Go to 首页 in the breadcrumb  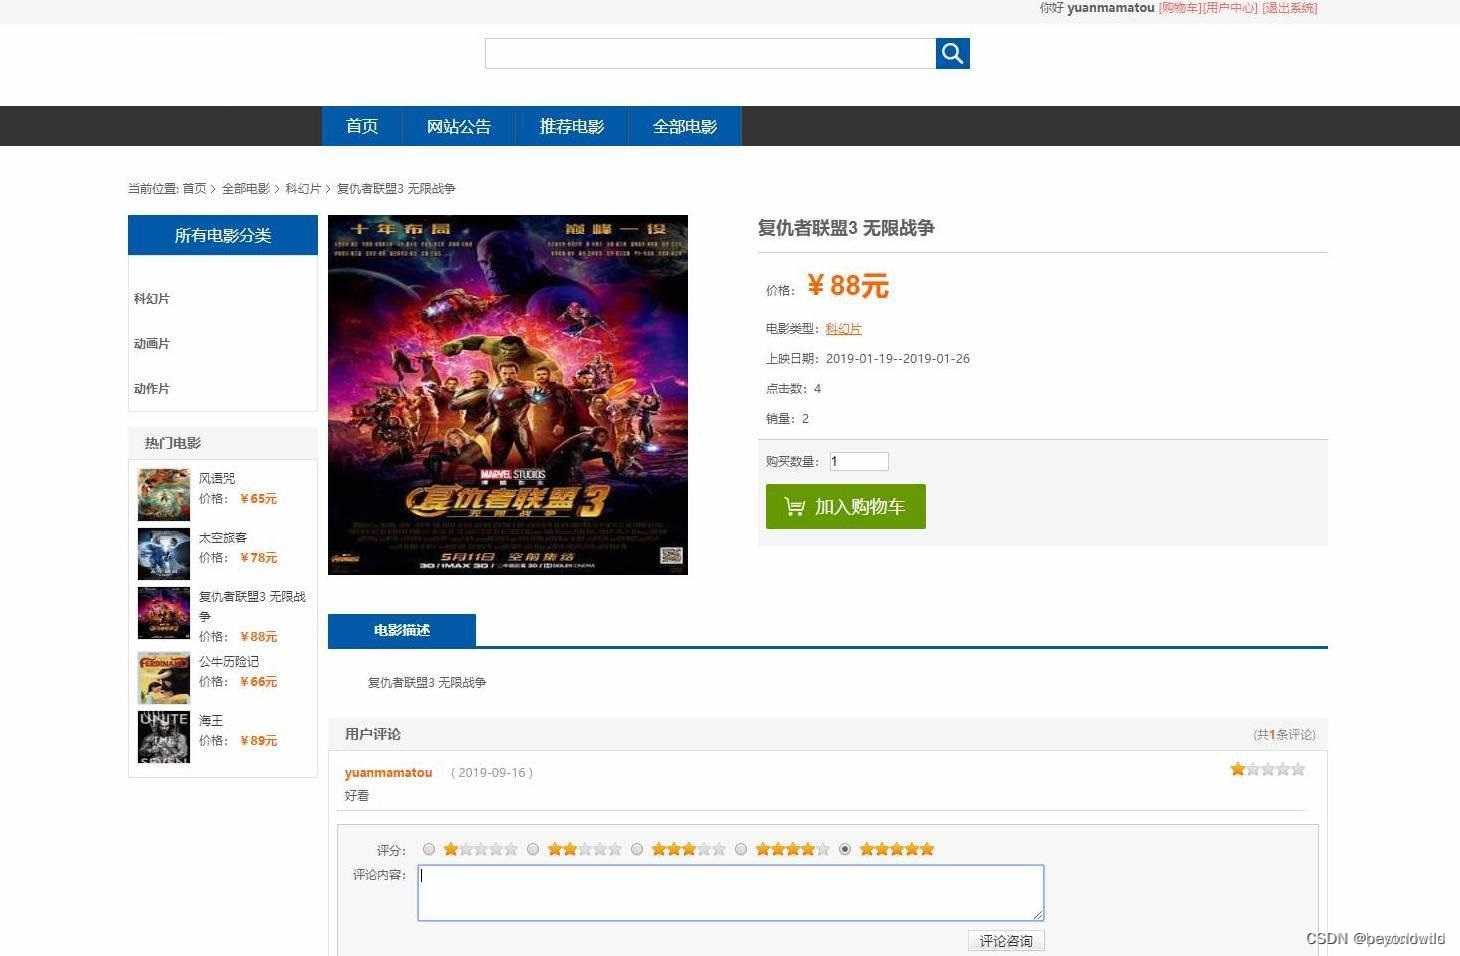194,188
